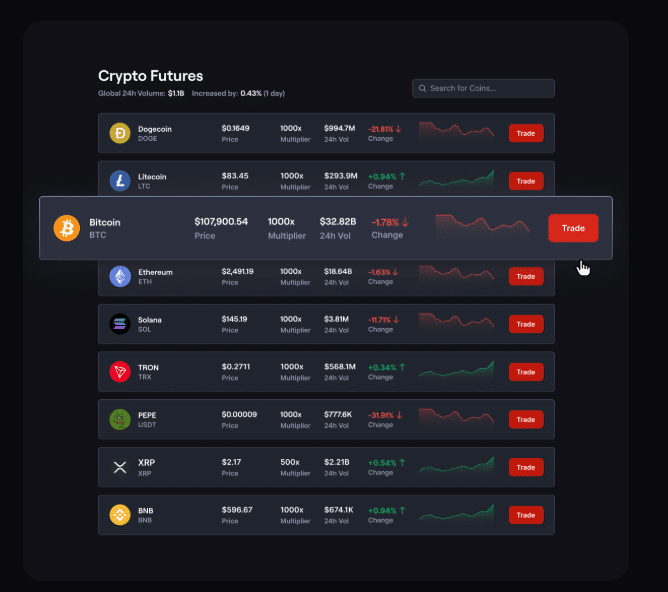Click the orange Bitcoin coin icon
The width and height of the screenshot is (668, 592).
(x=67, y=228)
